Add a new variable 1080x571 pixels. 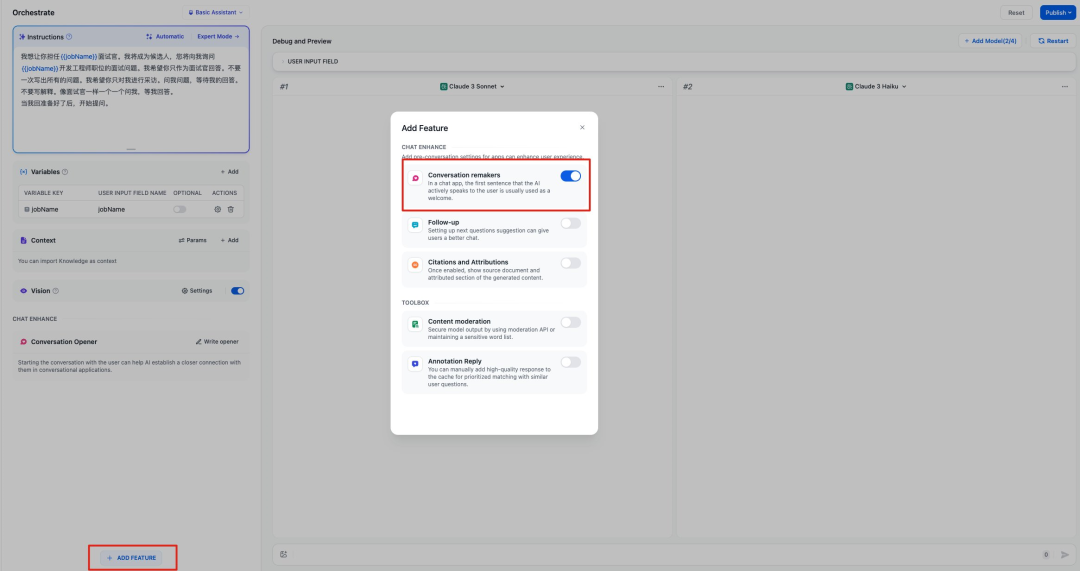tap(229, 172)
